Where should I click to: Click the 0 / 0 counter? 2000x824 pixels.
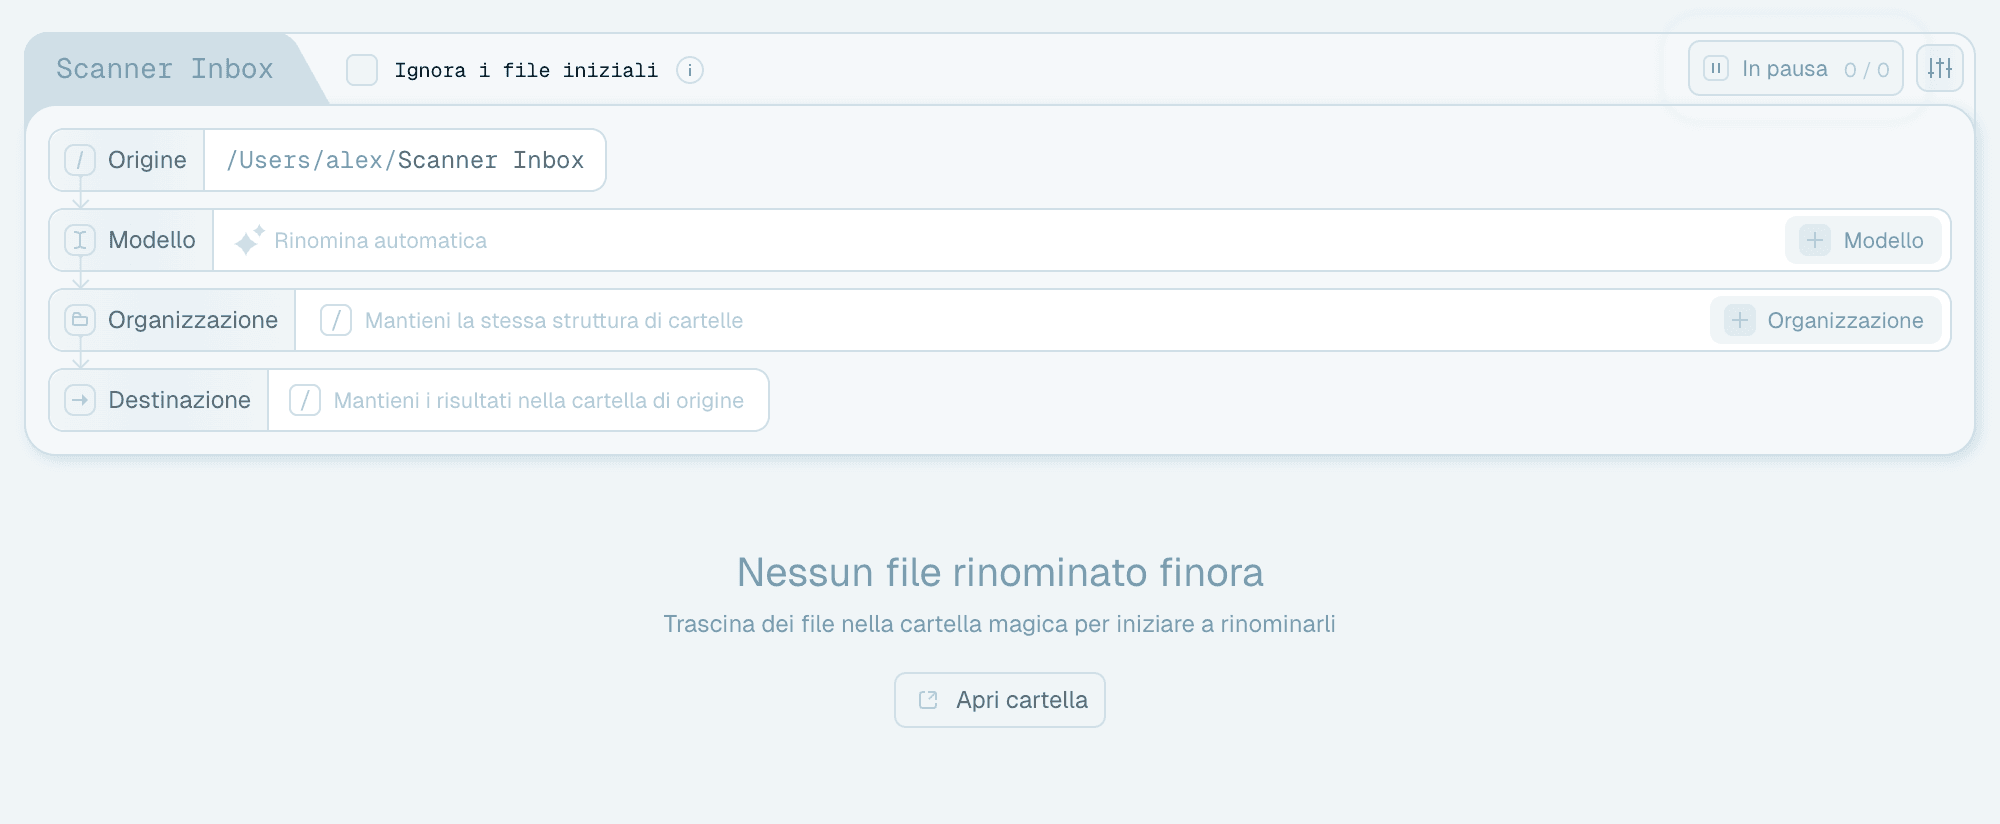pos(1867,70)
